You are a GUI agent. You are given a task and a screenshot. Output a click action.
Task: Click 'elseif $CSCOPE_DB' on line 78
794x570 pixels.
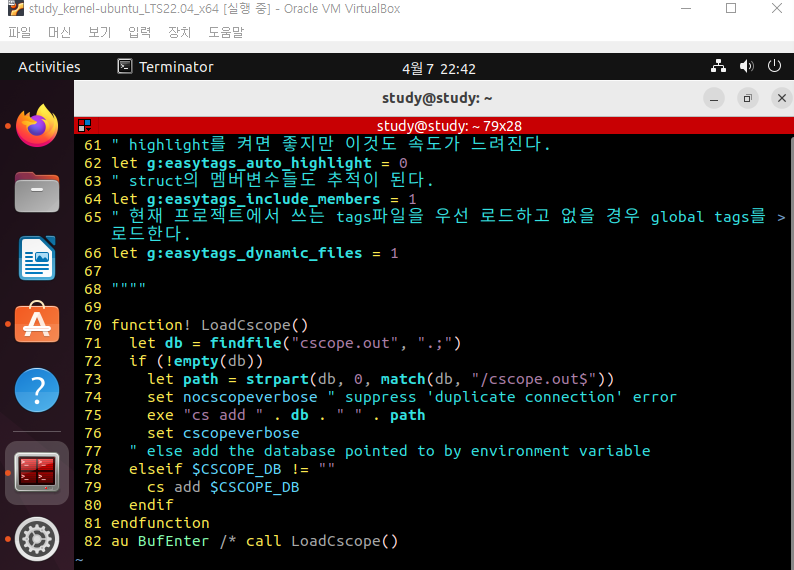click(x=205, y=469)
